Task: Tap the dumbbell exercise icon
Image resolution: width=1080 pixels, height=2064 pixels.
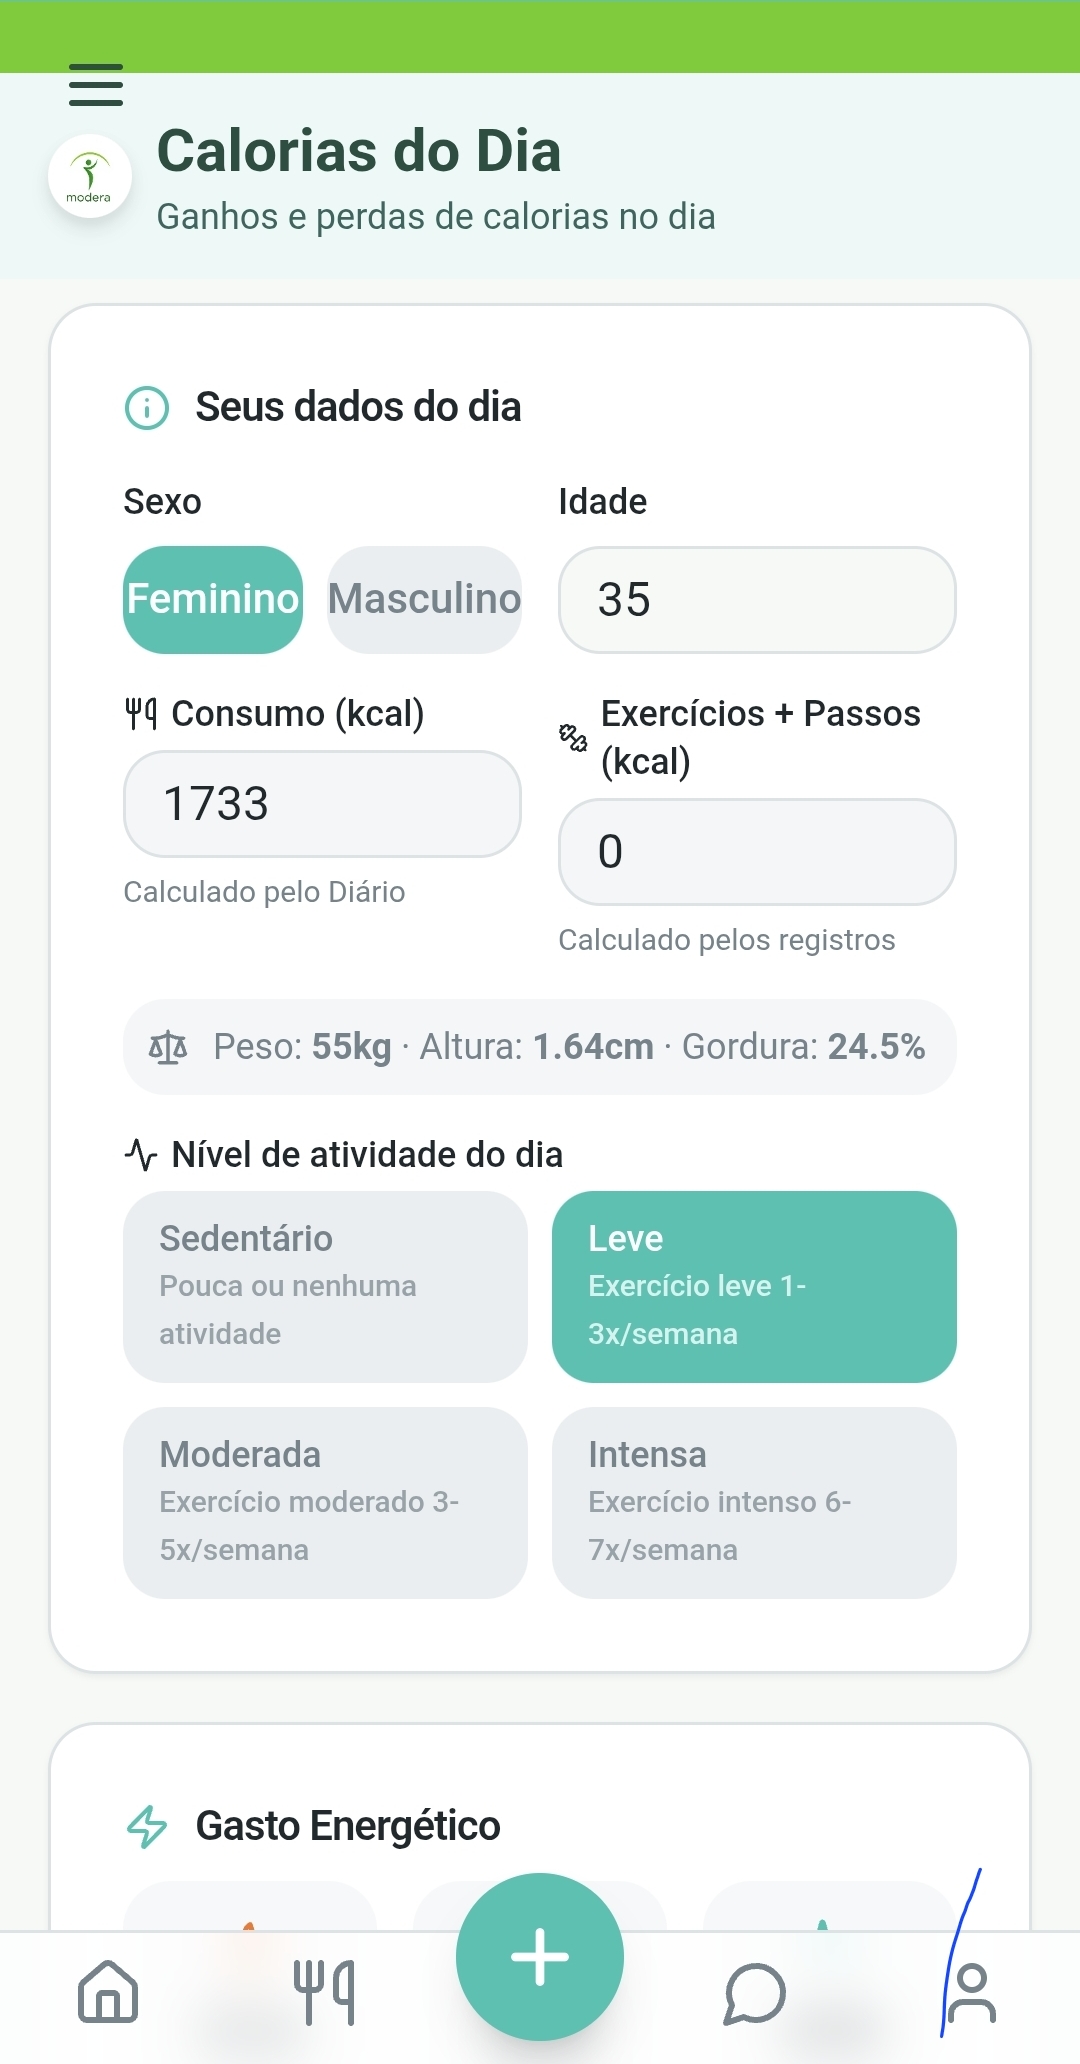Action: pos(573,738)
